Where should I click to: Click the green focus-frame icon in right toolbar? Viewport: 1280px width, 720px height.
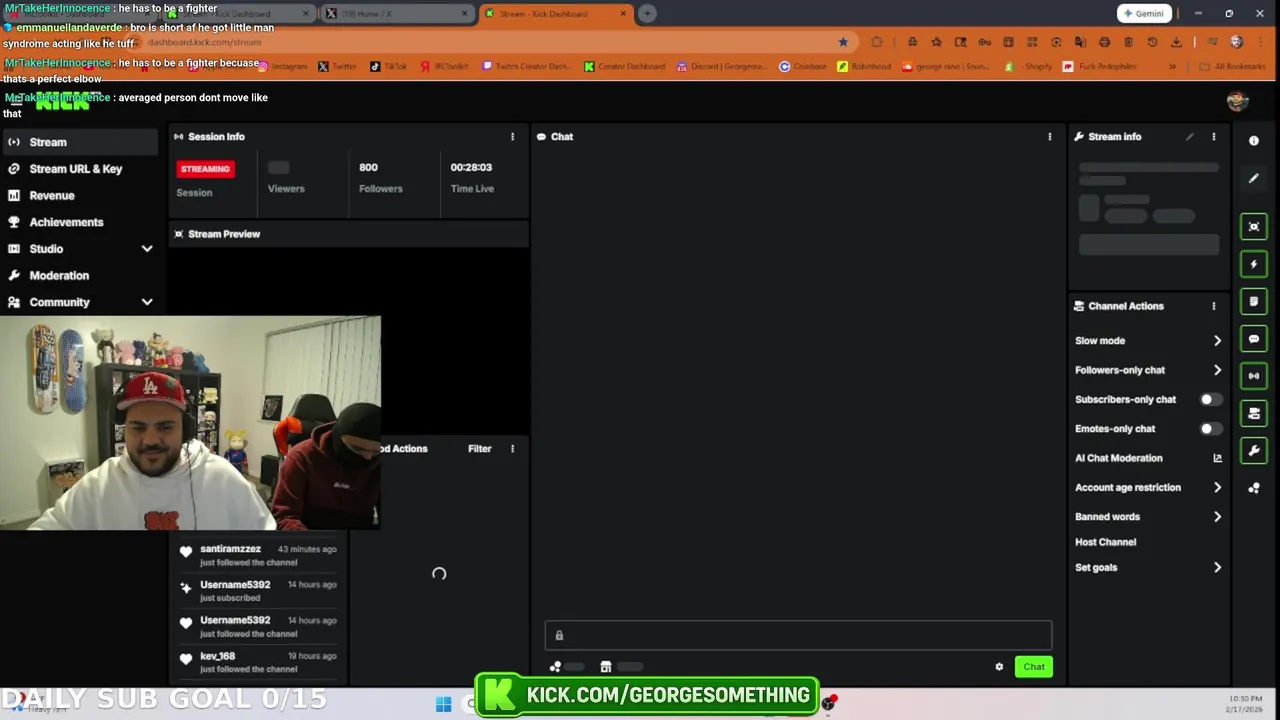click(x=1254, y=227)
